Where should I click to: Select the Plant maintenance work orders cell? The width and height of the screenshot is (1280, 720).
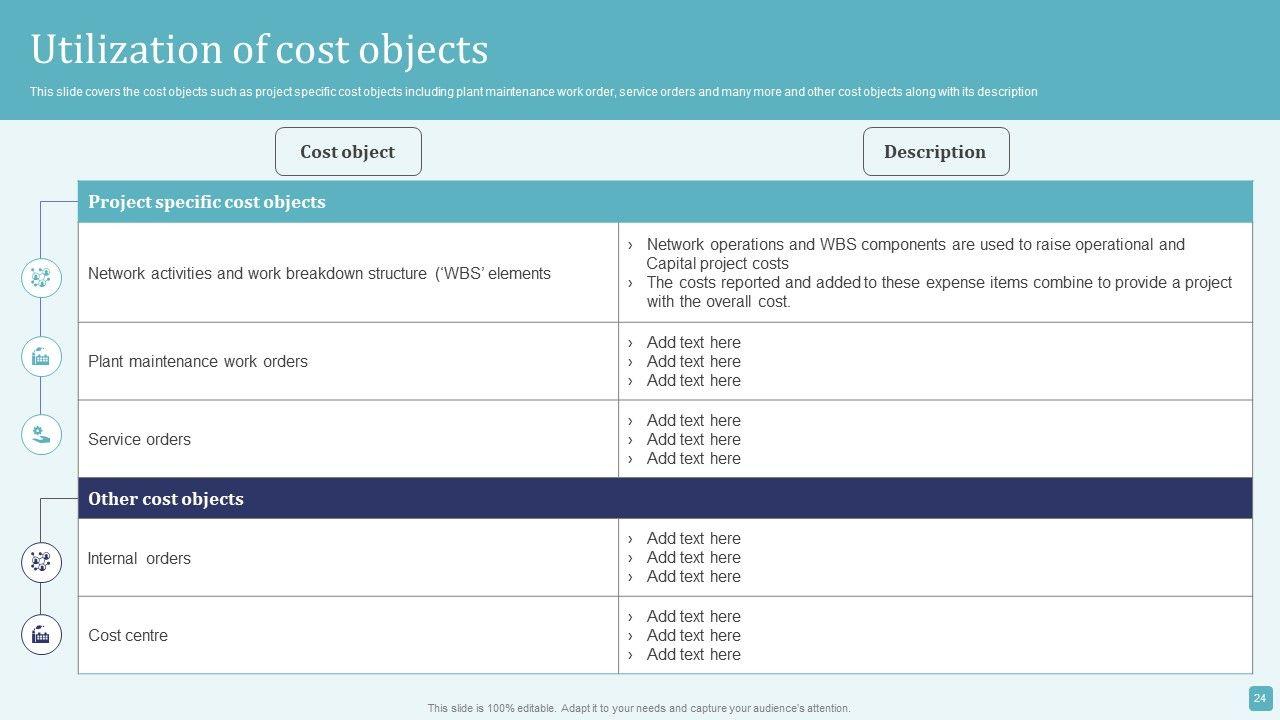pyautogui.click(x=198, y=361)
